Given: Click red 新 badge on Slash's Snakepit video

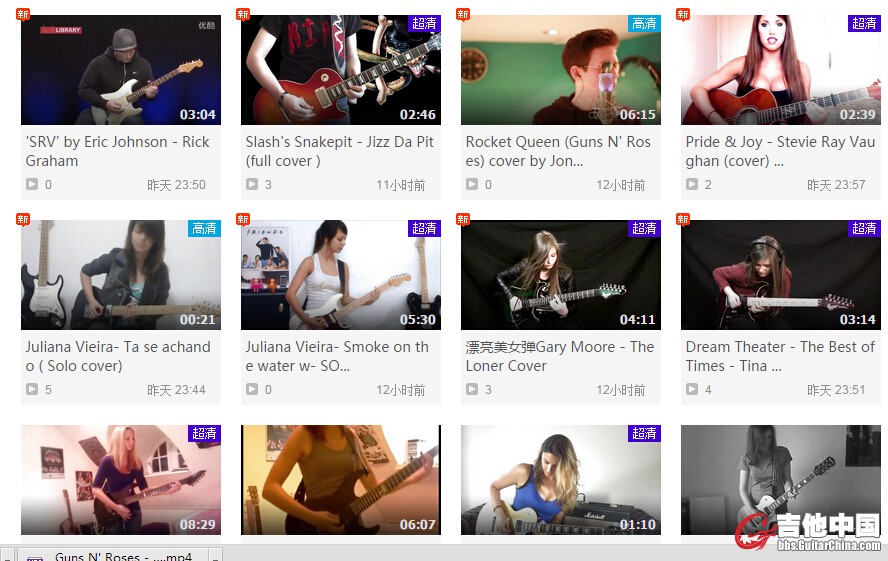Looking at the screenshot, I should (243, 14).
